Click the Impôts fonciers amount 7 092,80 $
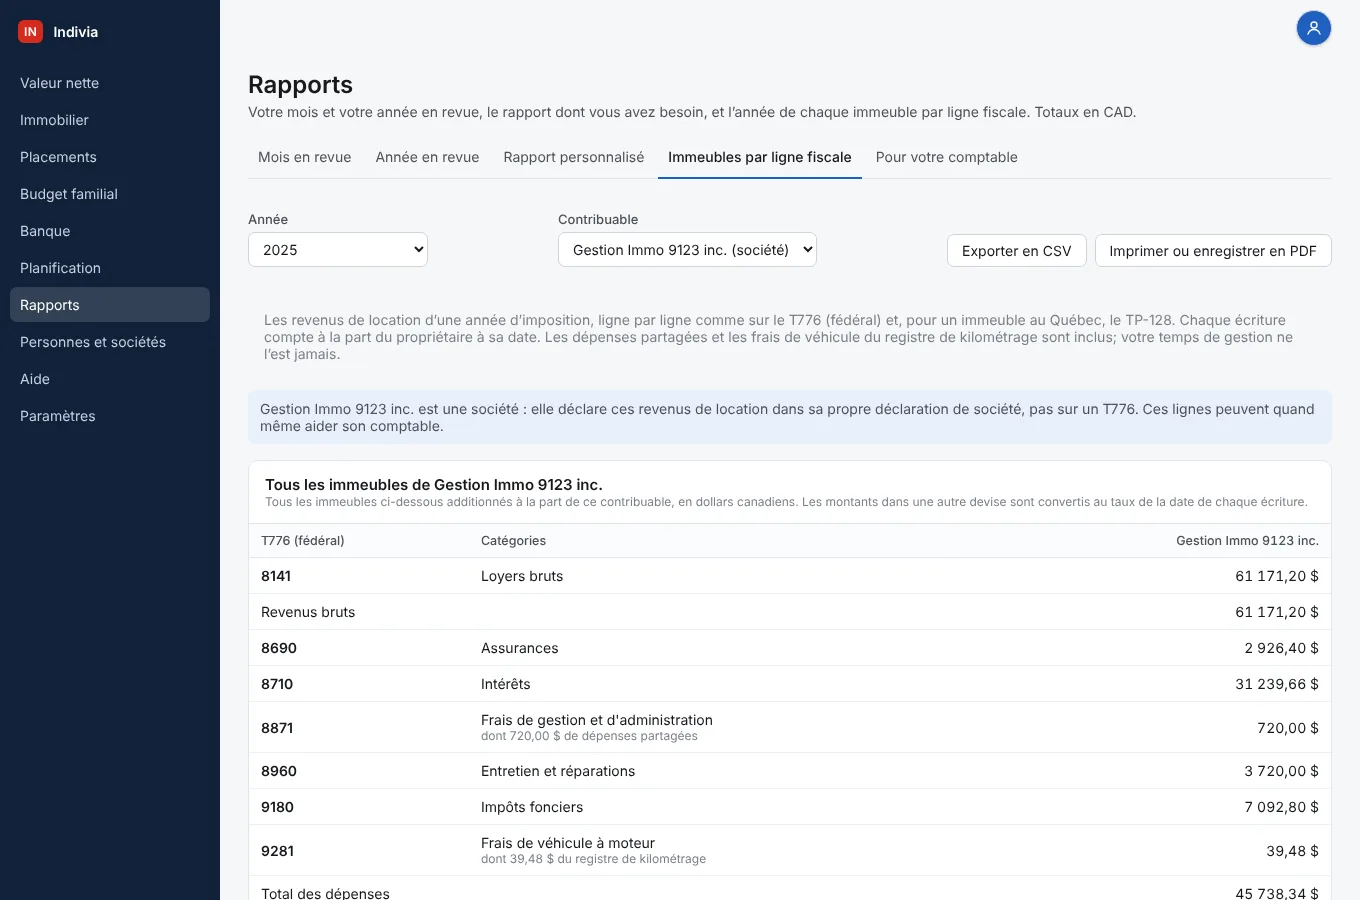 [x=1281, y=807]
